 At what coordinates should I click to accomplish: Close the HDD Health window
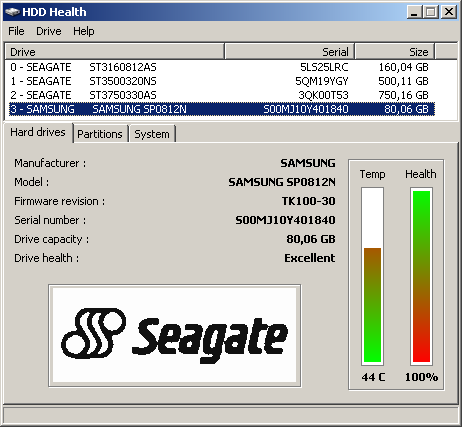(x=449, y=12)
